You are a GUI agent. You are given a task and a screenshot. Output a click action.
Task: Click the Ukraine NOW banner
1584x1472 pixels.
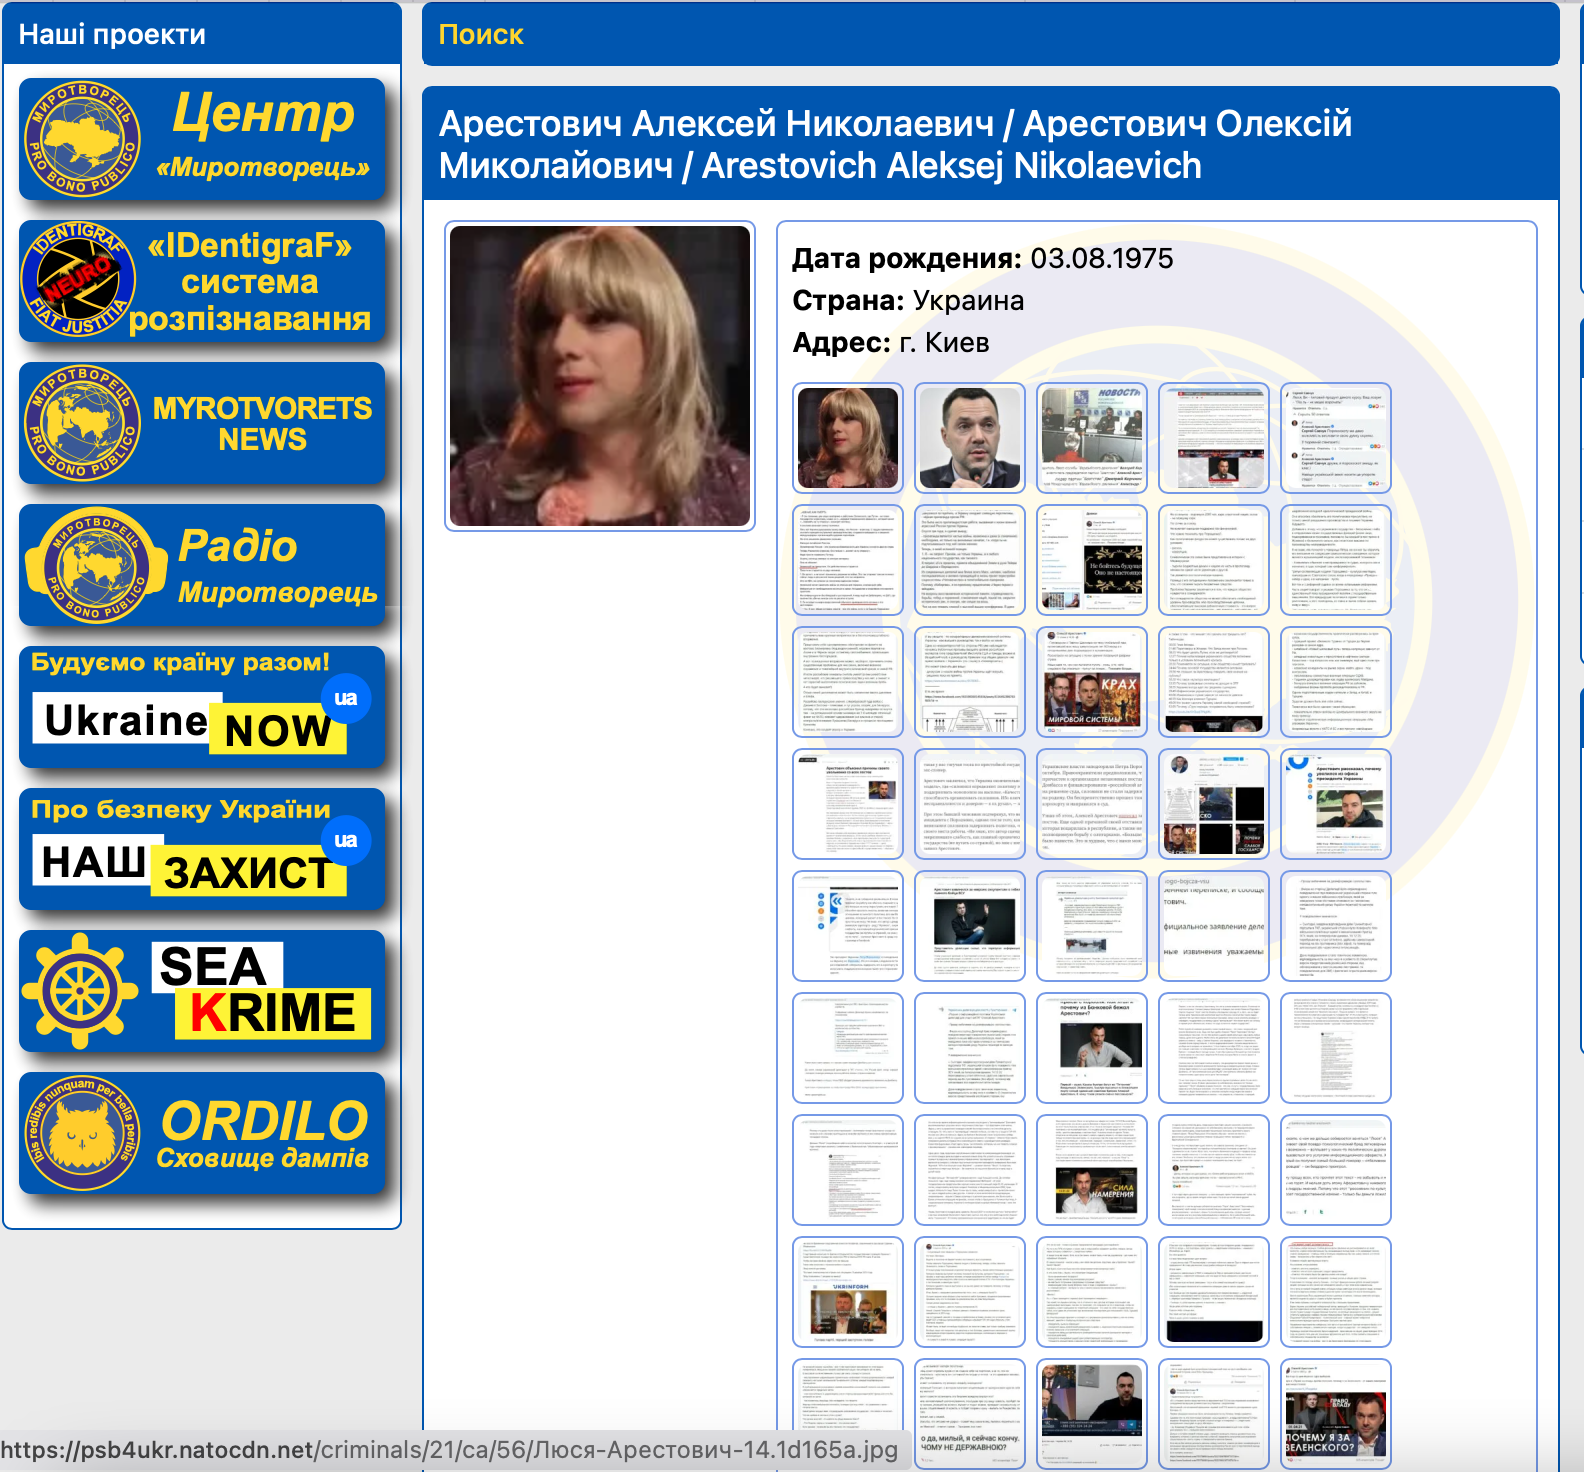202,708
